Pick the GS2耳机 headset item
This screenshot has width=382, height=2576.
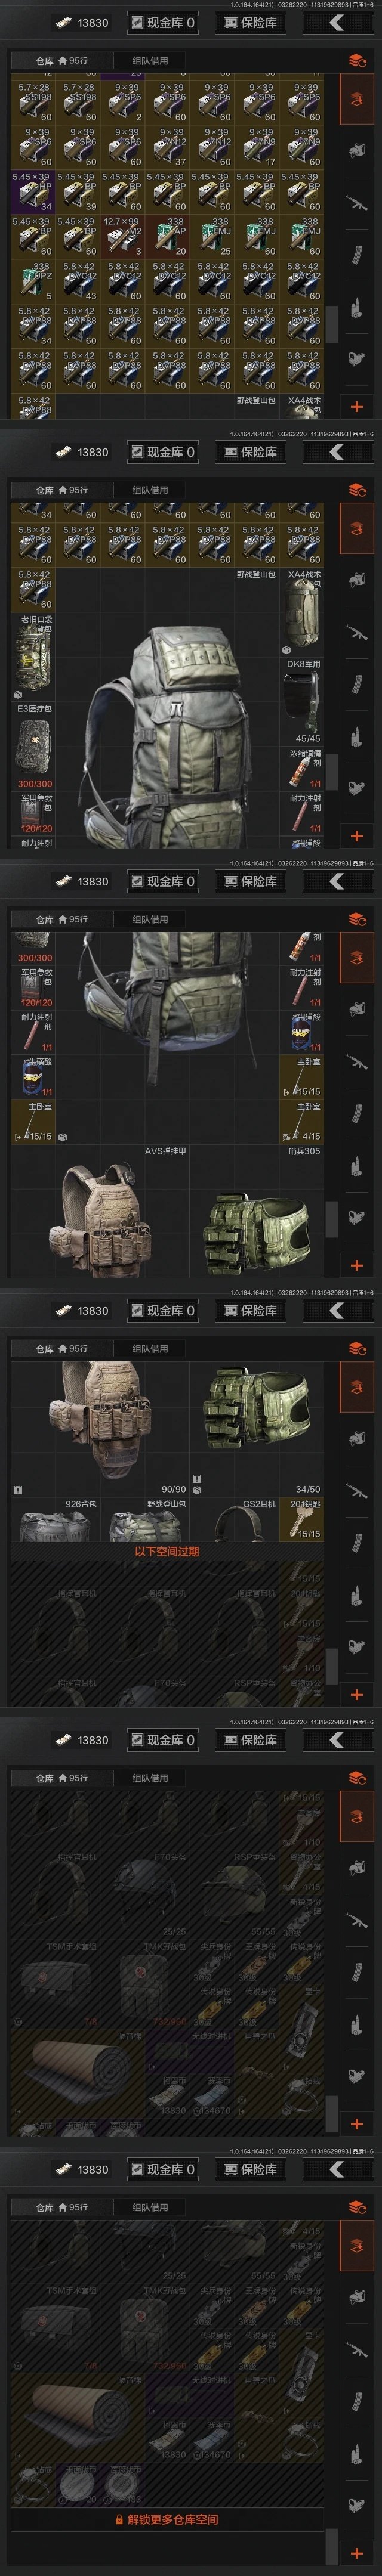258,1519
